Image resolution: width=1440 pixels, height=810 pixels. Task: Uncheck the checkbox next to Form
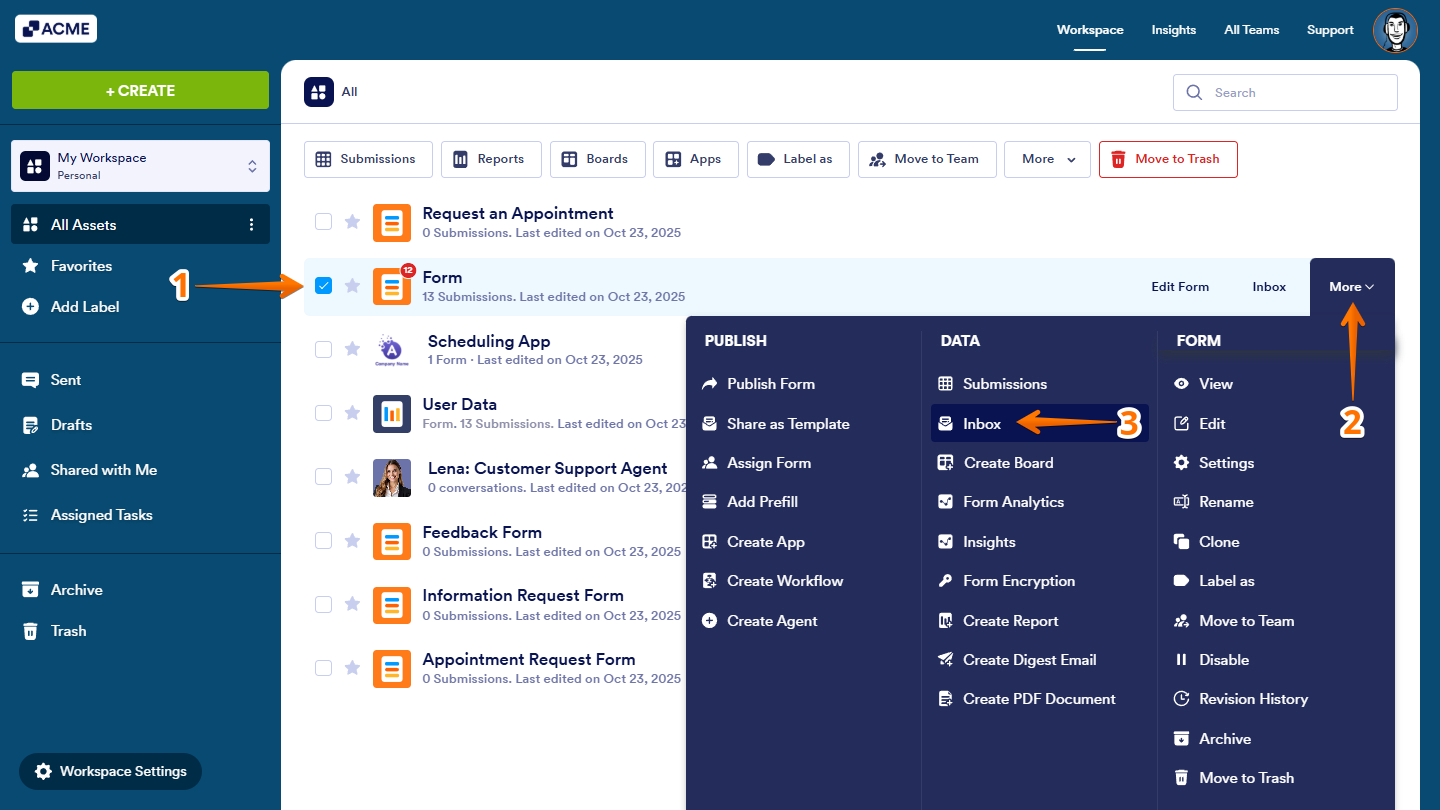pos(323,285)
